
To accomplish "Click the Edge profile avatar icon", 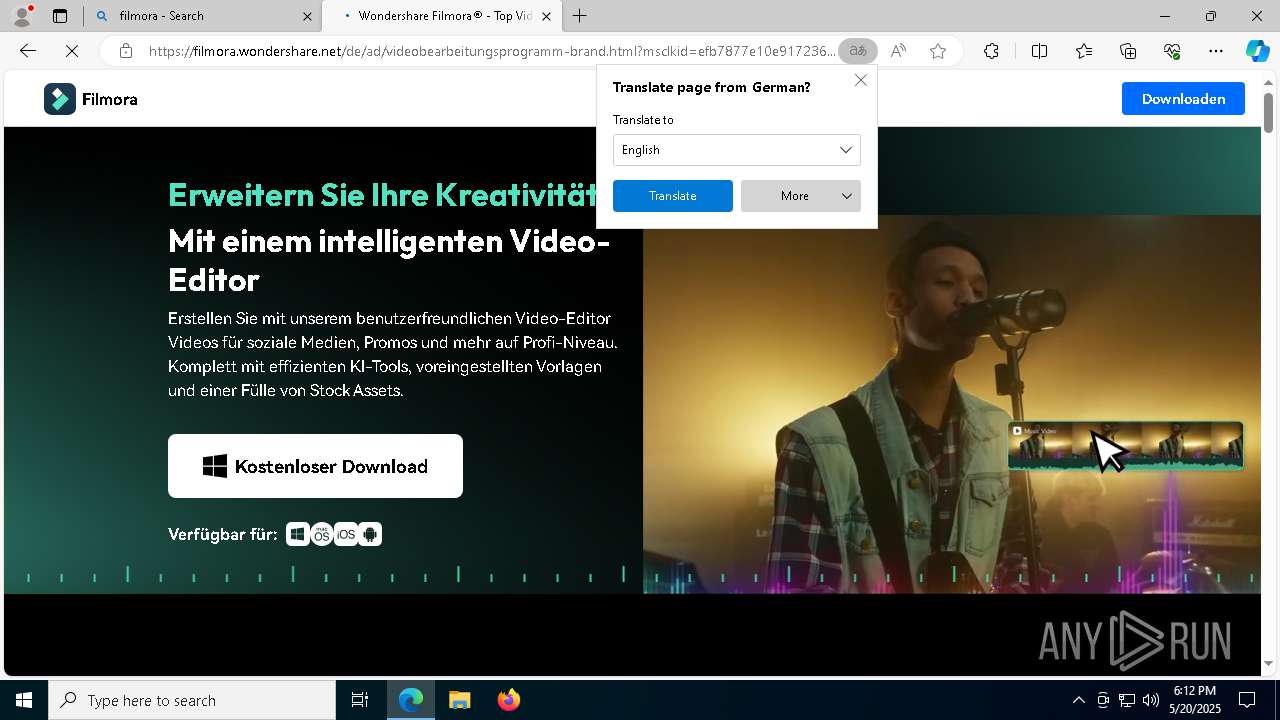I will click(x=22, y=15).
